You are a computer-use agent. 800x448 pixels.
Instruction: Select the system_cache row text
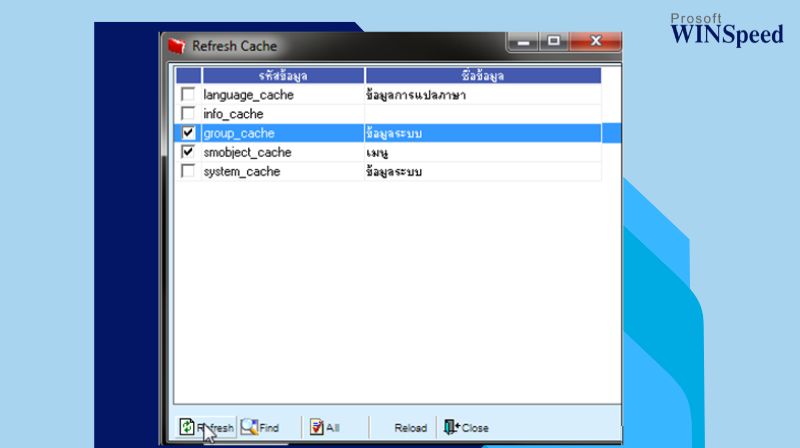pos(242,171)
